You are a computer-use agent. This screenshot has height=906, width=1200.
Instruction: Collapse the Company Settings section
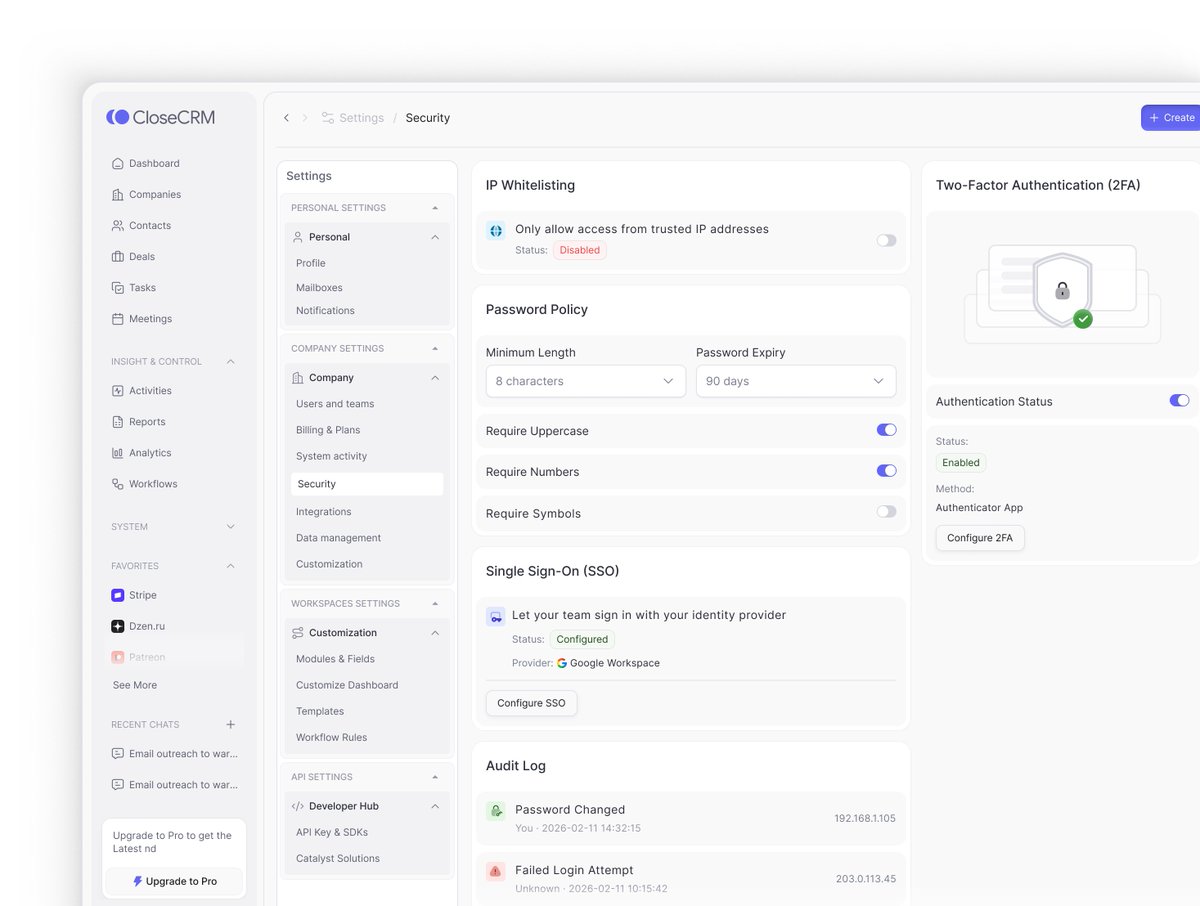(434, 347)
